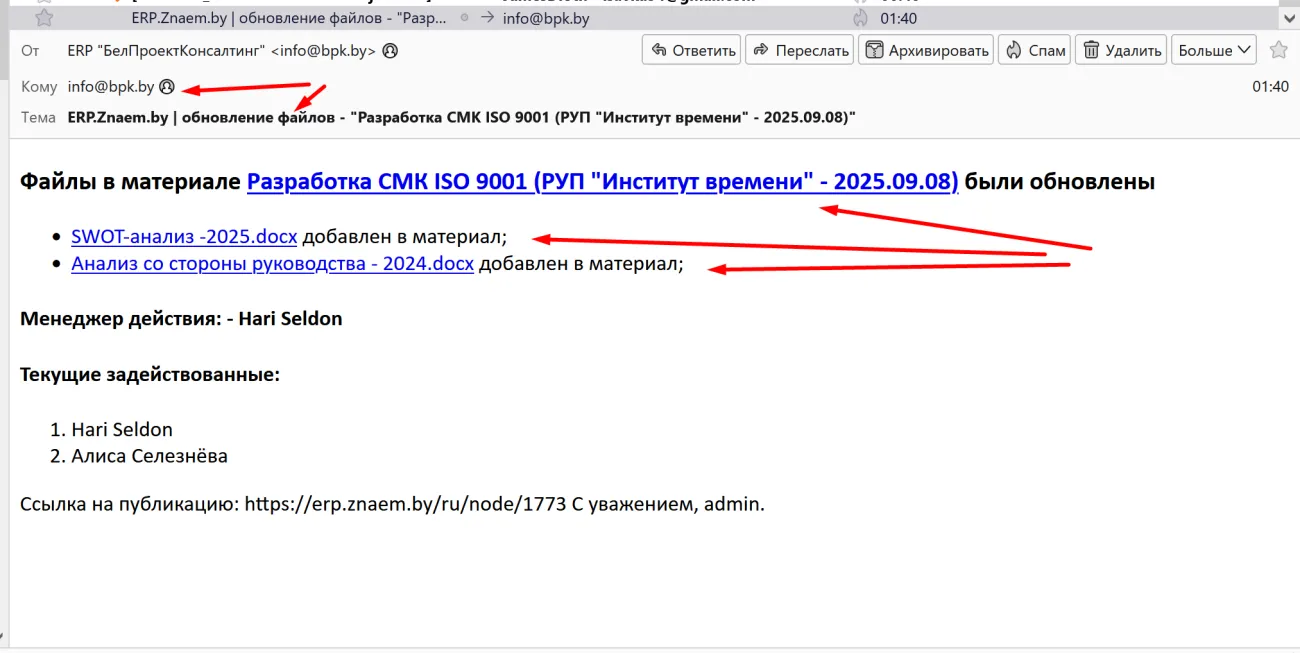
Task: Click the recipient address info@bpk.by in Кому
Action: click(x=111, y=87)
